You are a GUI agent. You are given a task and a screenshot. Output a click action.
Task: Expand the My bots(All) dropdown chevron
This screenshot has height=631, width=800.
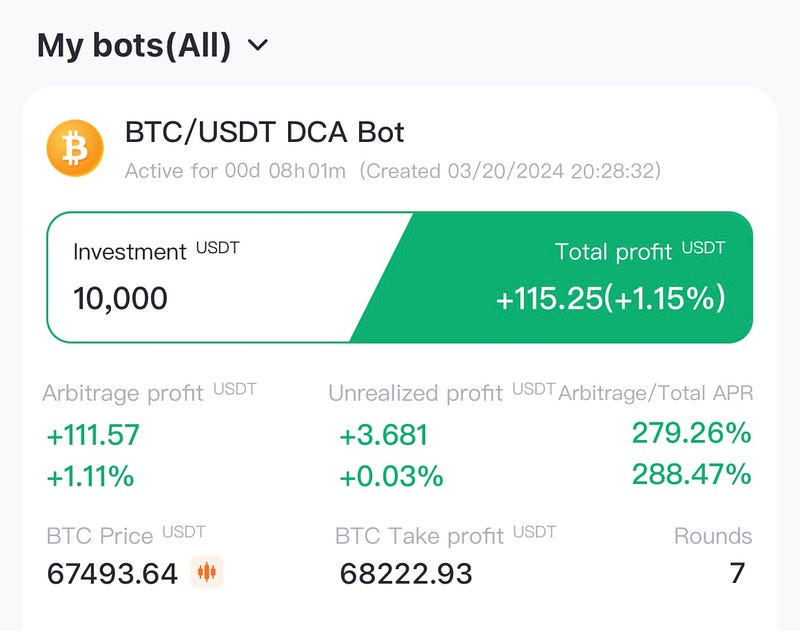pyautogui.click(x=258, y=45)
